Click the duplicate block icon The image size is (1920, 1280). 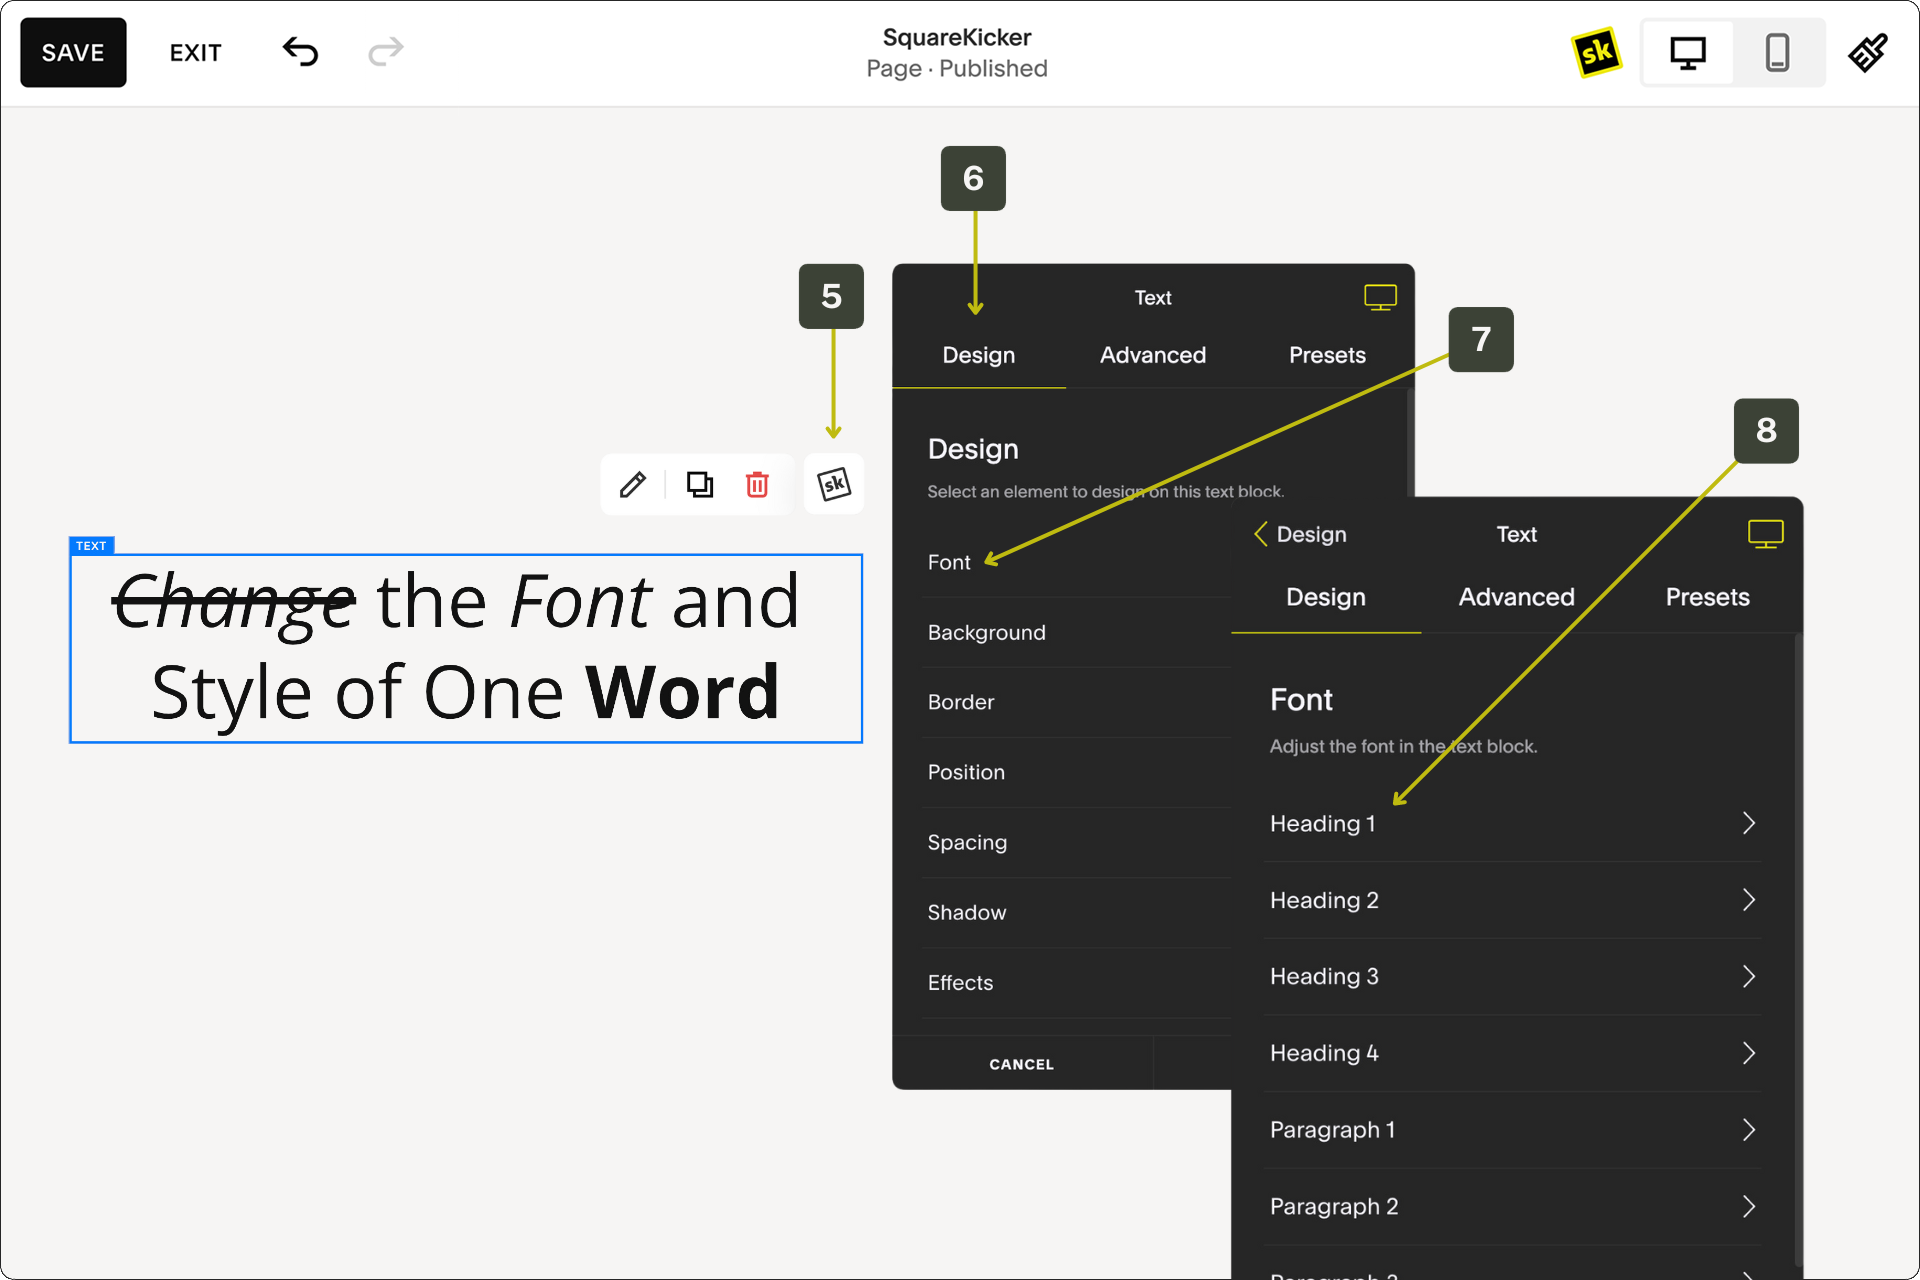(x=700, y=484)
